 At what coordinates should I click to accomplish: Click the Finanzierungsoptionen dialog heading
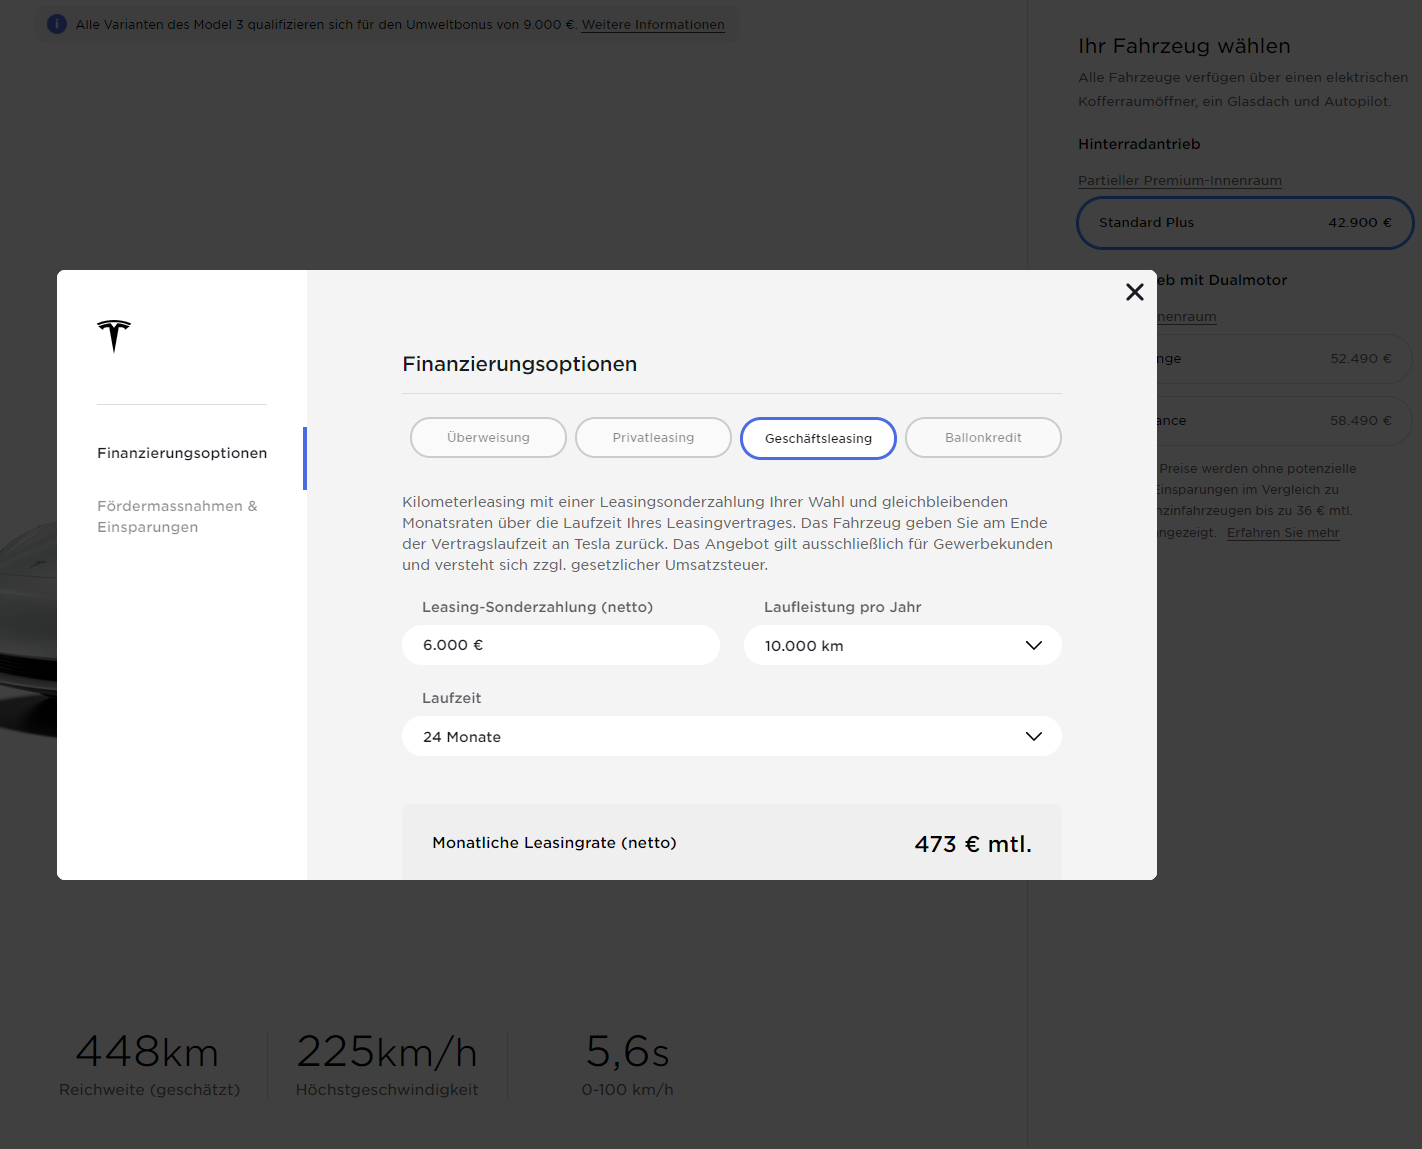520,364
